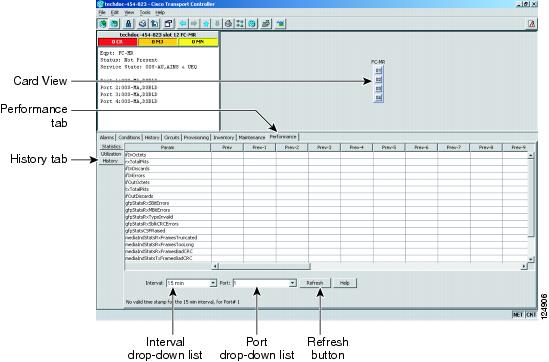549x362 pixels.
Task: Click the padlock lock-node toolbar icon
Action: tap(128, 23)
